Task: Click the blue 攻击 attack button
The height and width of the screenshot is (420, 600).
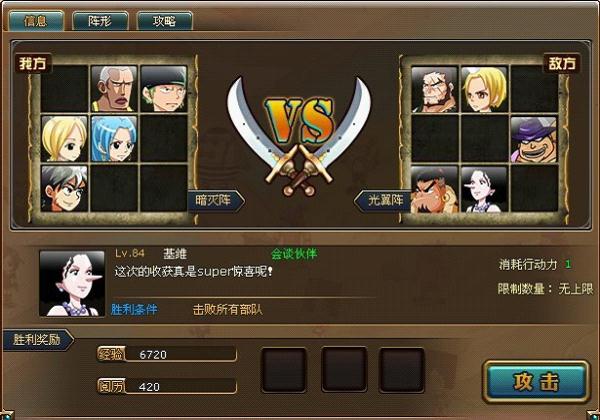Action: 536,381
